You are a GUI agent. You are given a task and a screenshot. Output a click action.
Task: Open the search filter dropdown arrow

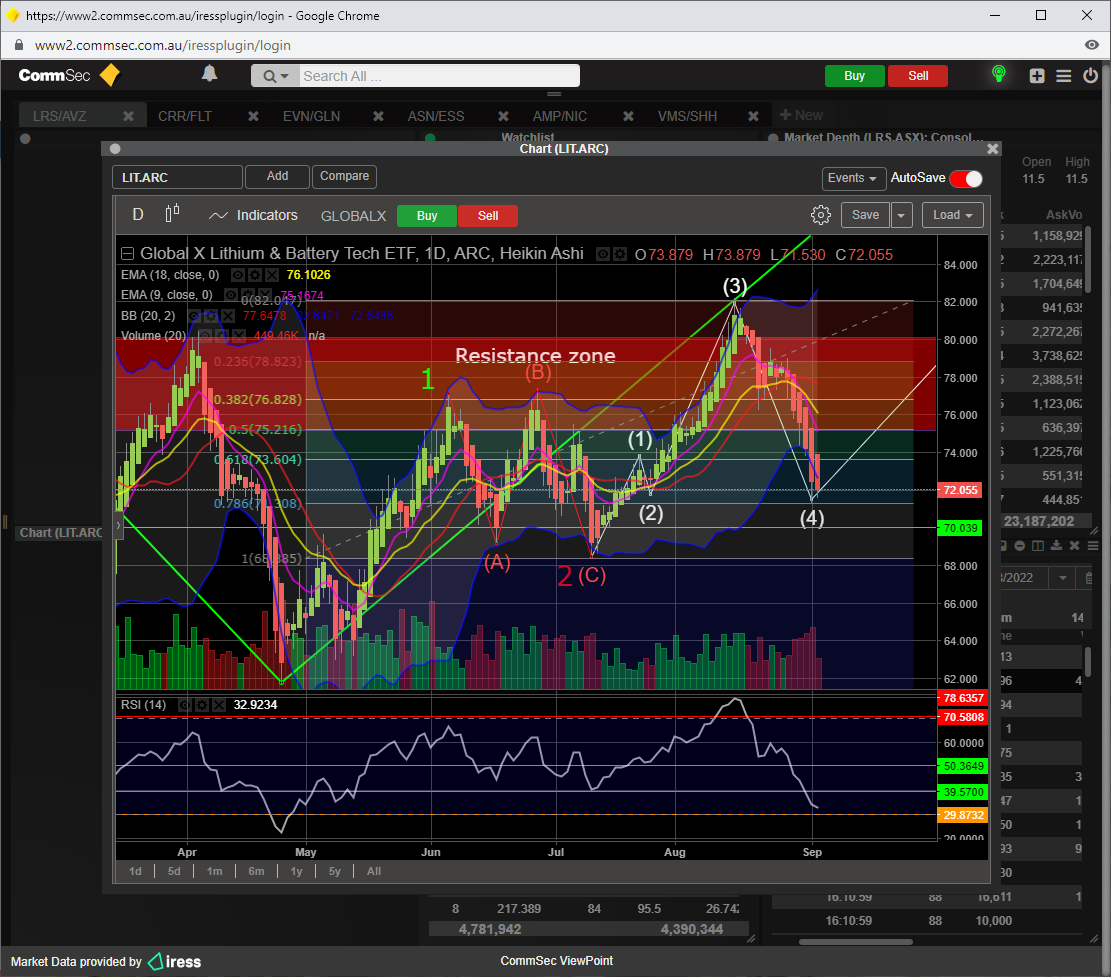coord(285,76)
